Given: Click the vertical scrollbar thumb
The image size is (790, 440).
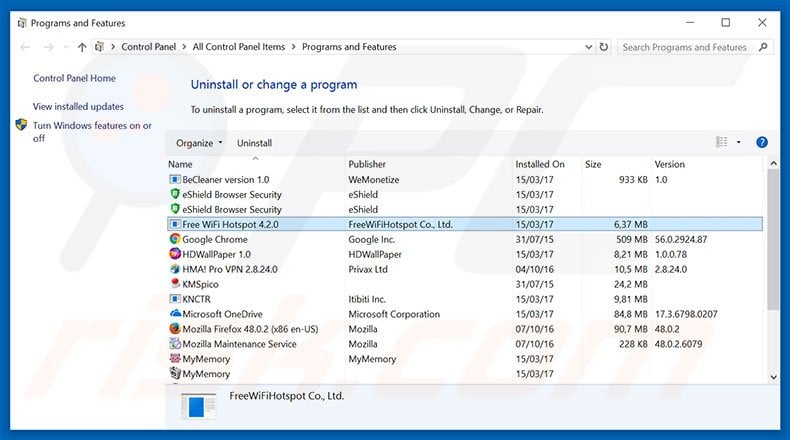Looking at the screenshot, I should (773, 239).
